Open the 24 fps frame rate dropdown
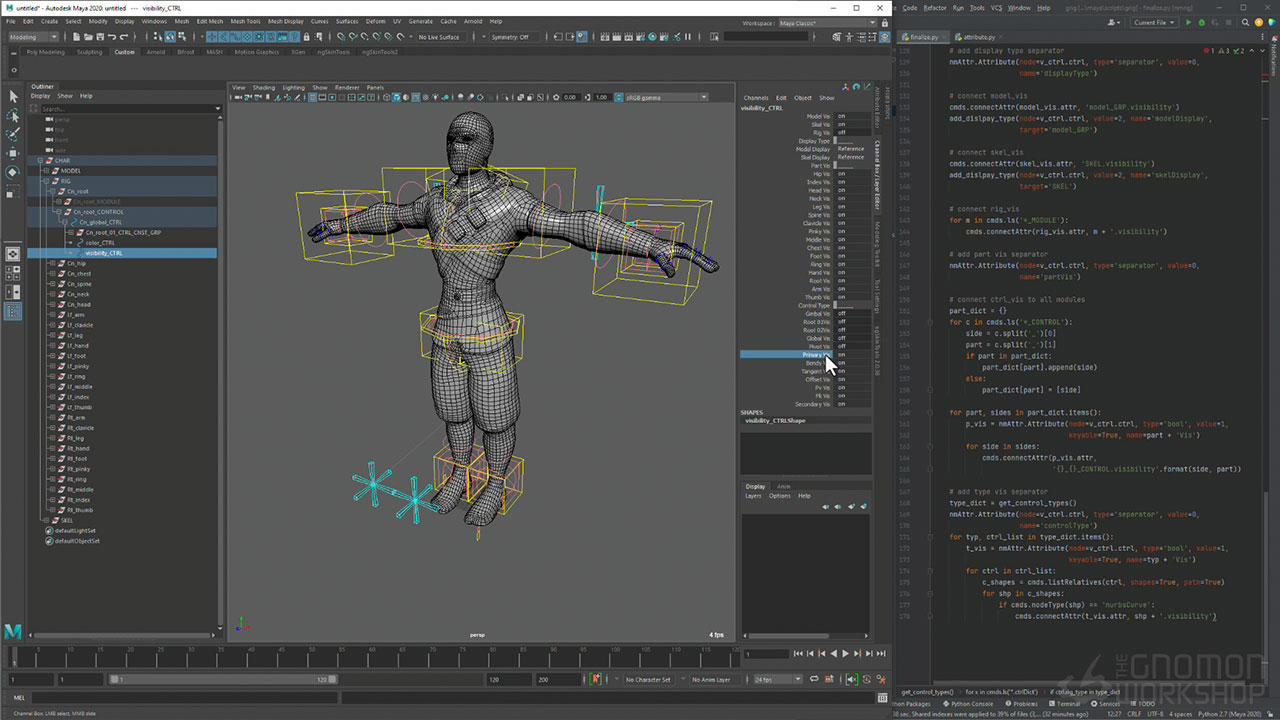Viewport: 1280px width, 720px height. tap(775, 679)
